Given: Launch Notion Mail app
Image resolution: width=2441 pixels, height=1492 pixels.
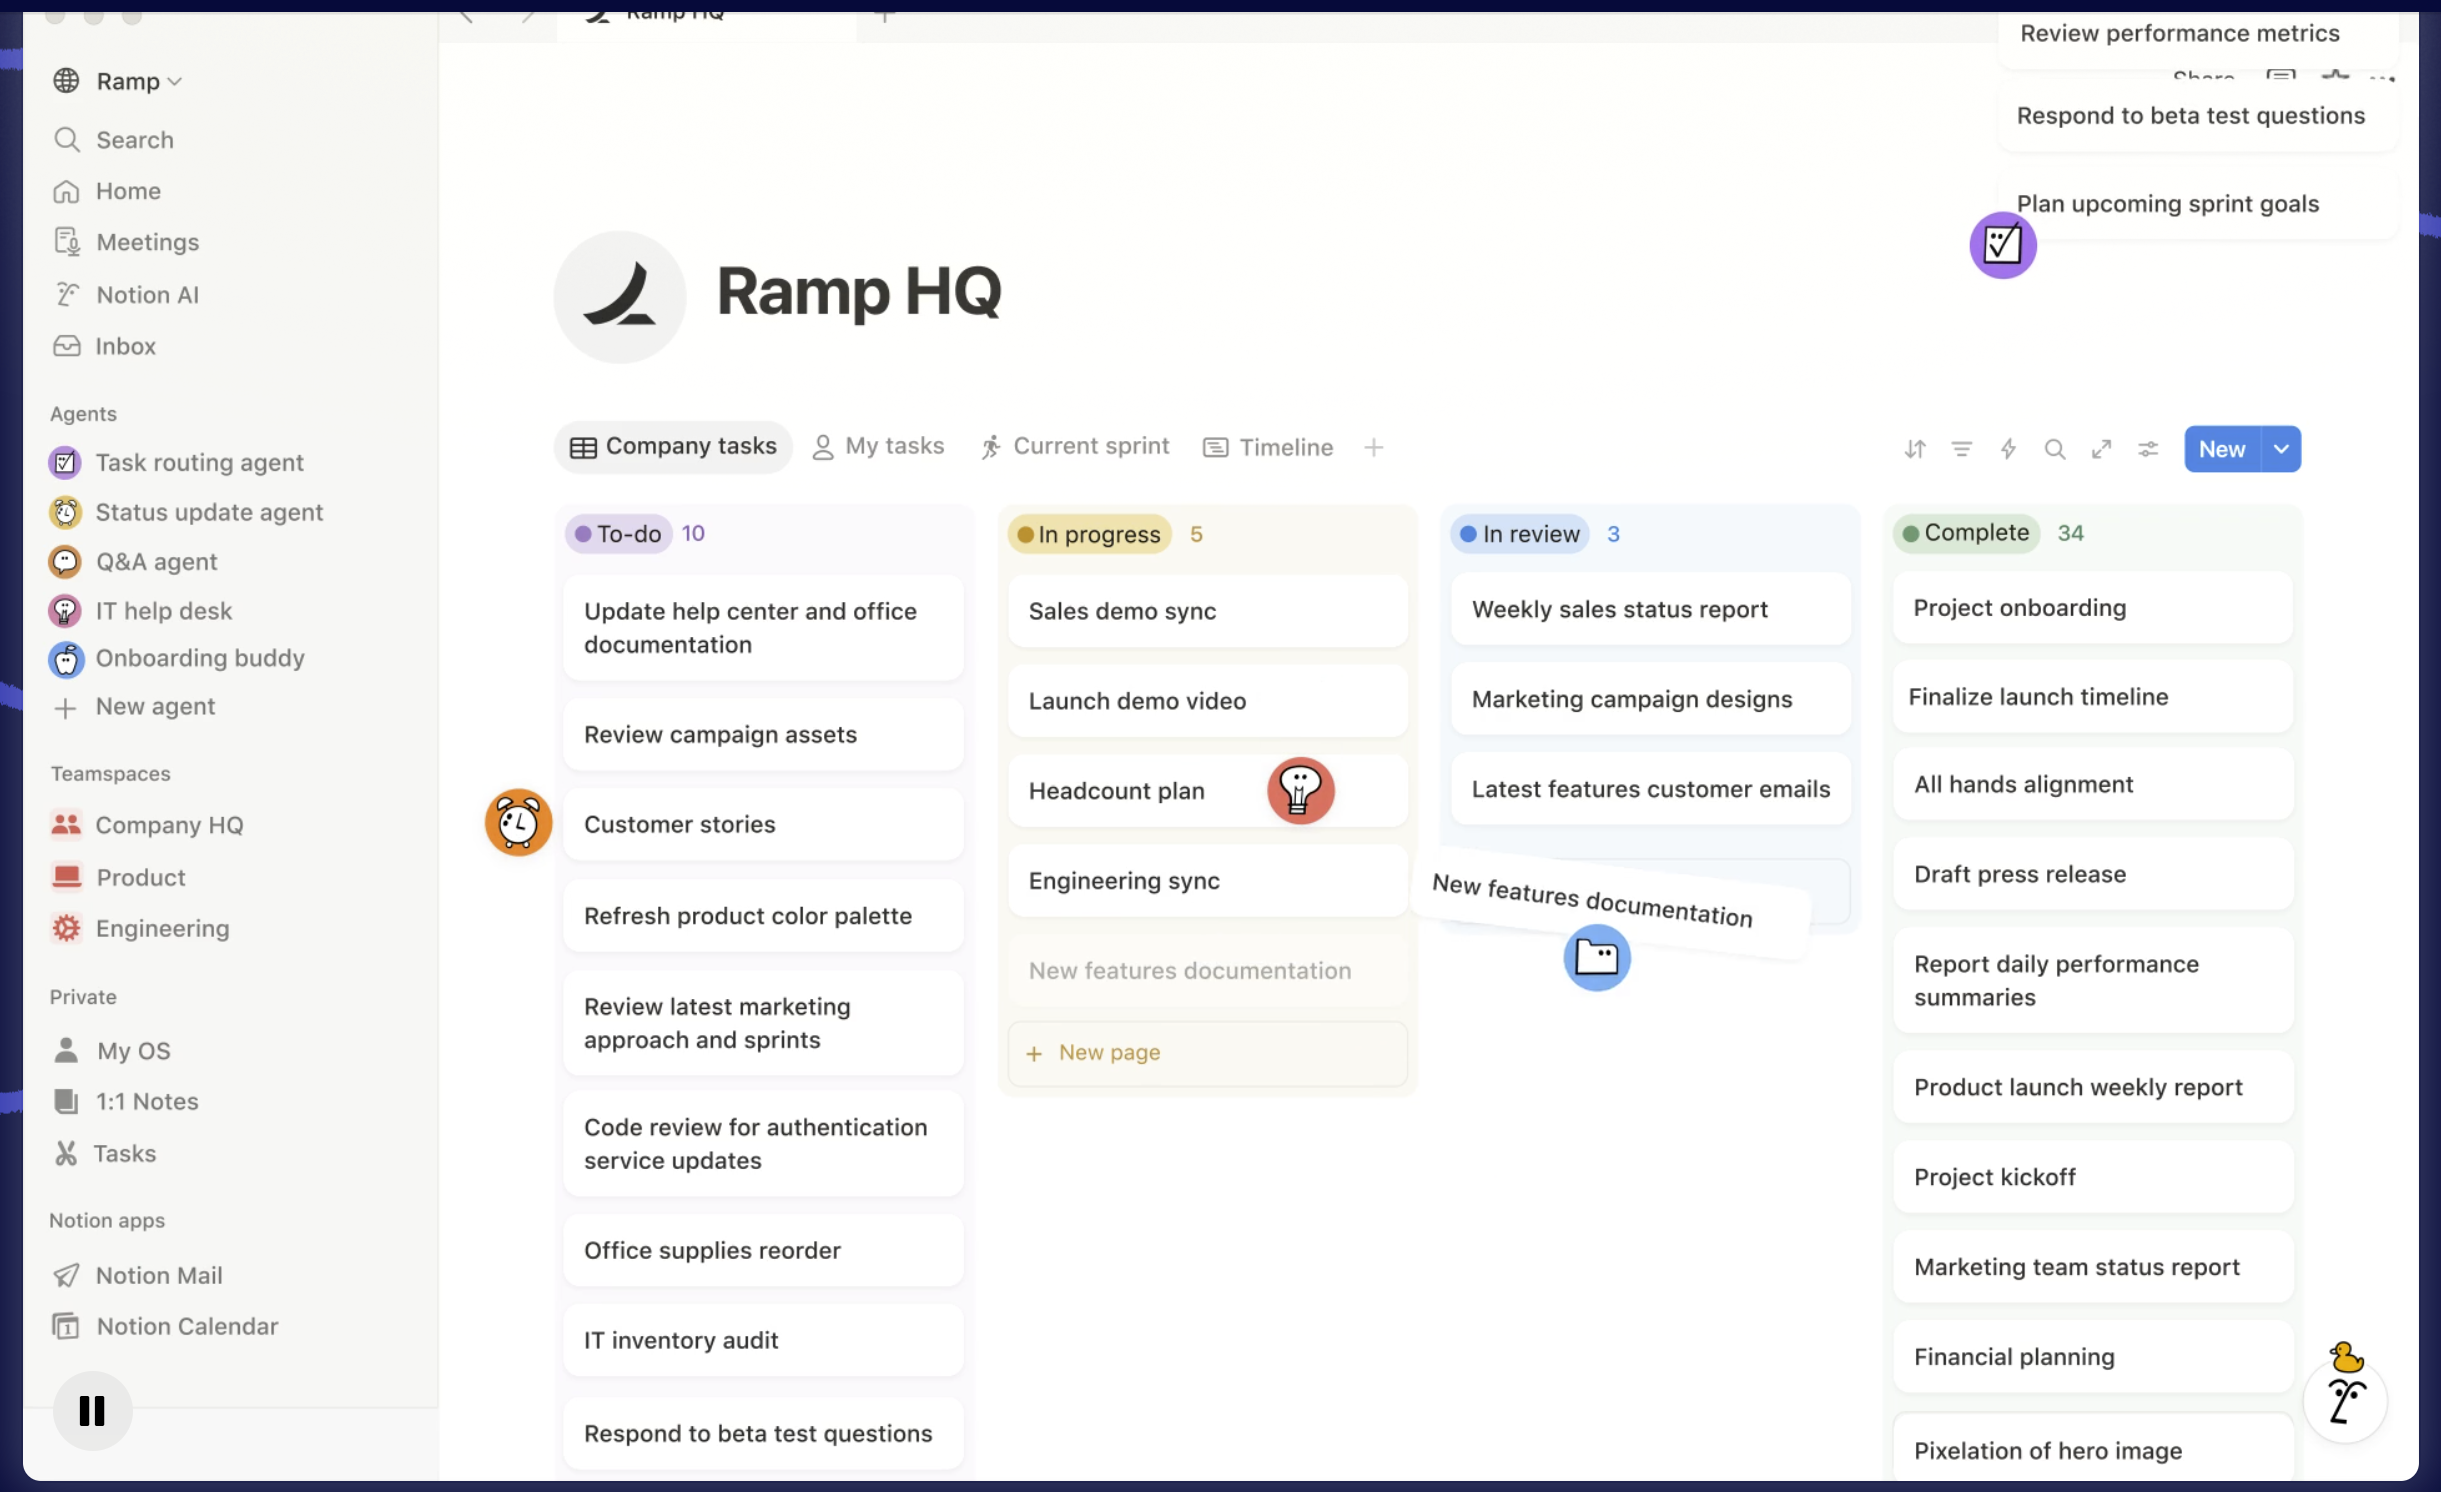Looking at the screenshot, I should [x=159, y=1275].
